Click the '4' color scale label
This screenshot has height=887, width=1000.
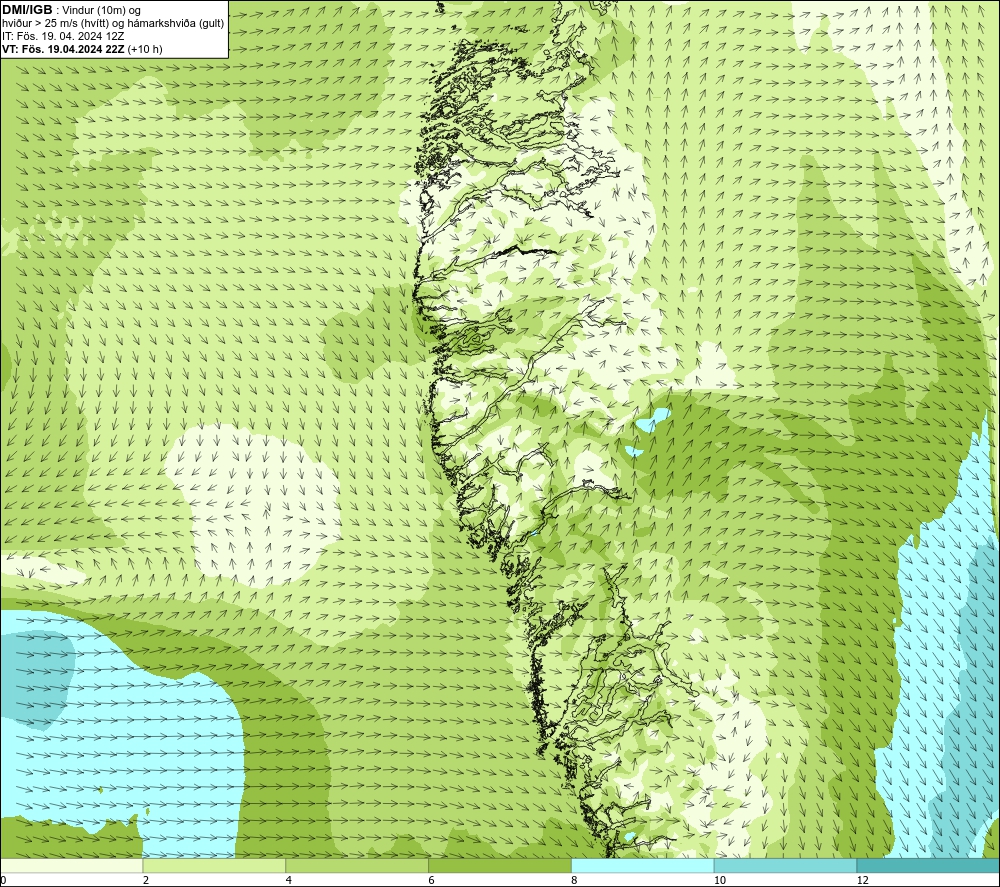289,881
